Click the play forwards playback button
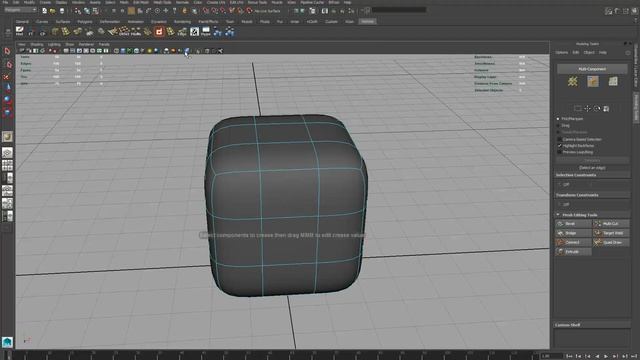The width and height of the screenshot is (640, 360). pyautogui.click(x=606, y=356)
